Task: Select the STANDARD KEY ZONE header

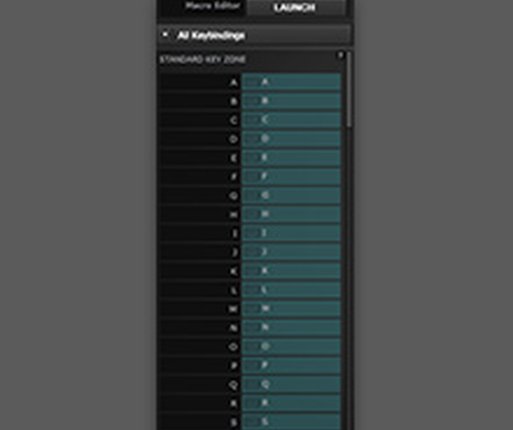Action: (203, 60)
